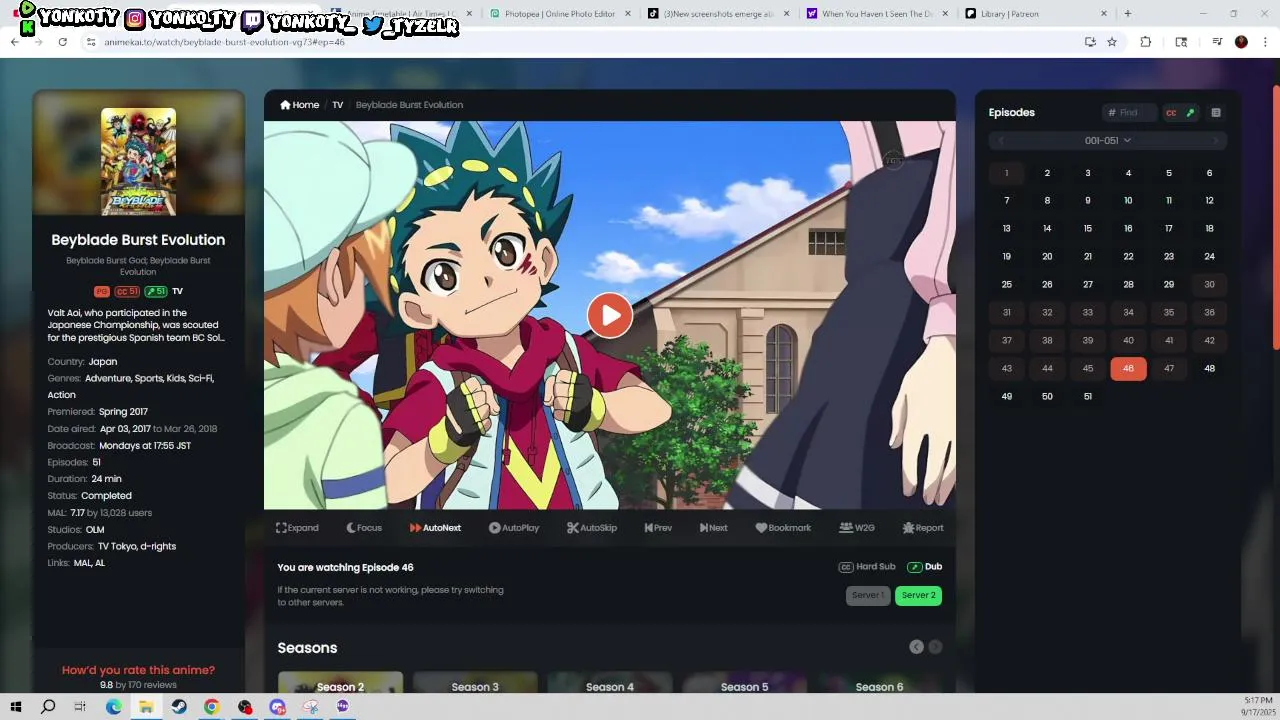
Task: Open the Adventure genre link
Action: click(109, 379)
